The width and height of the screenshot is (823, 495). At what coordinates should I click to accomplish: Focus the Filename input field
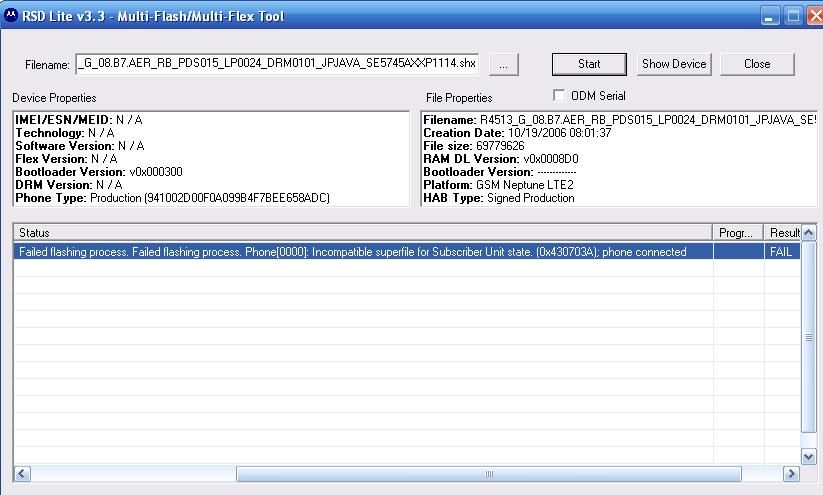(x=277, y=64)
